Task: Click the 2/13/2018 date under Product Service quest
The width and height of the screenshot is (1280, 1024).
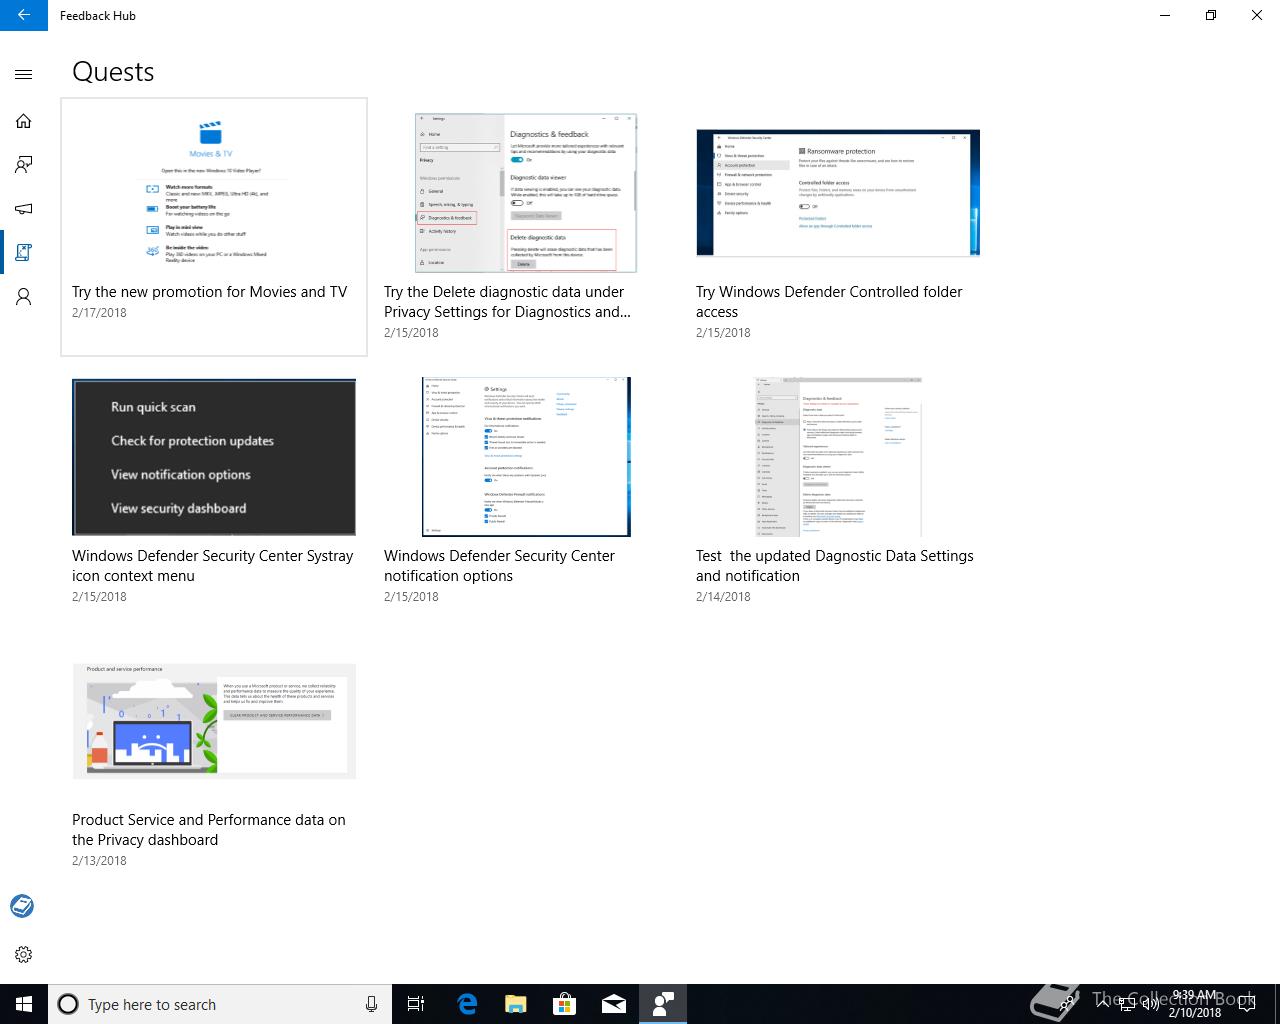Action: coord(99,861)
